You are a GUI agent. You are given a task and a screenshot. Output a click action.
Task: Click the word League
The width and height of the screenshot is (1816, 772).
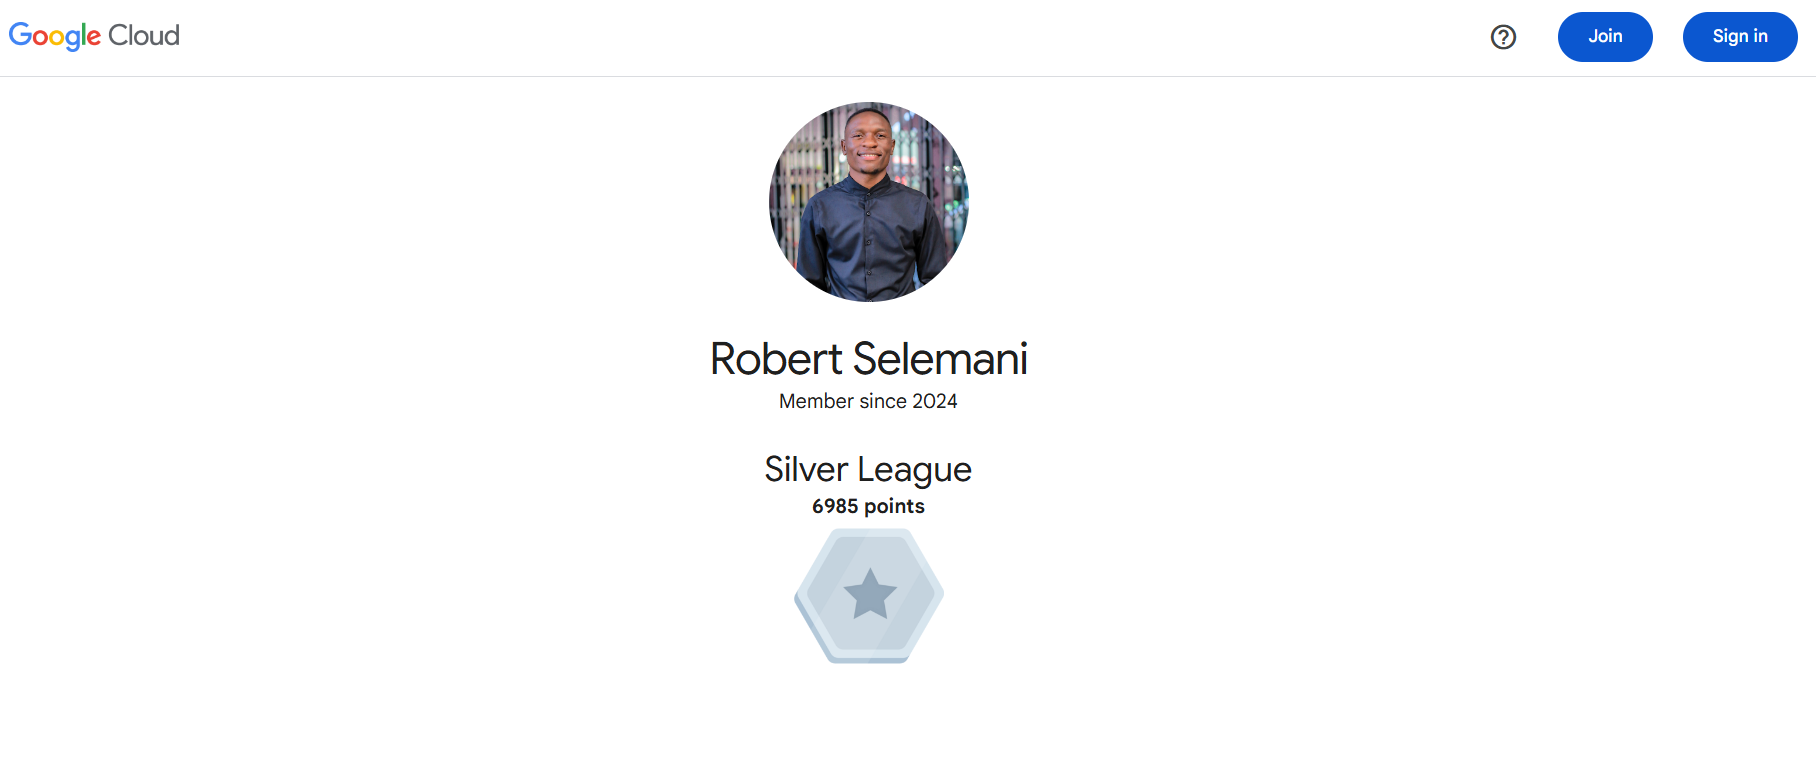click(914, 470)
